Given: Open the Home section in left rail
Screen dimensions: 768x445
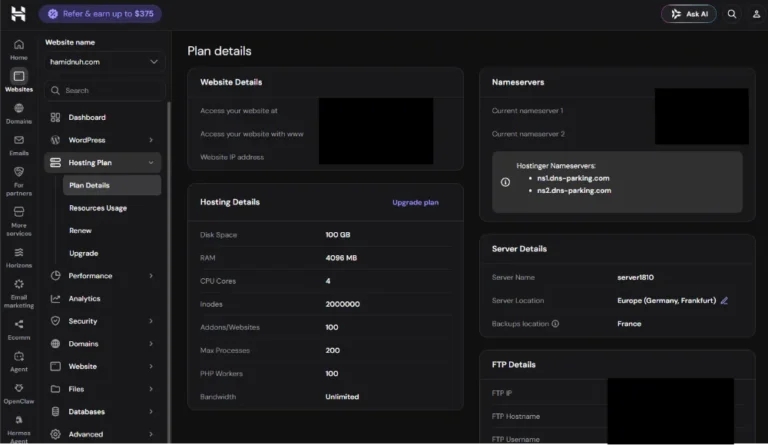Looking at the screenshot, I should pyautogui.click(x=19, y=49).
